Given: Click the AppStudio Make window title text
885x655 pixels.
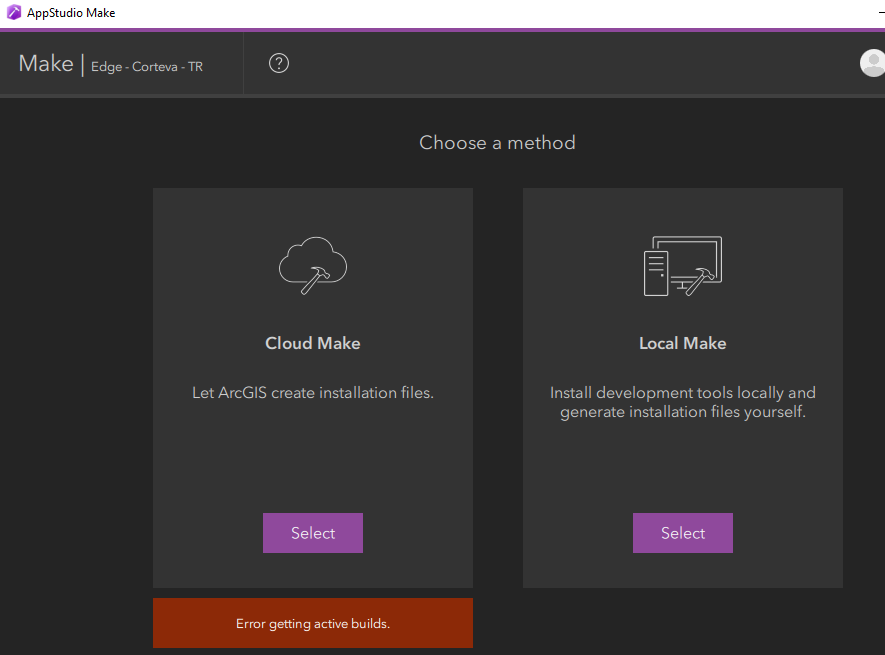Looking at the screenshot, I should pyautogui.click(x=71, y=13).
